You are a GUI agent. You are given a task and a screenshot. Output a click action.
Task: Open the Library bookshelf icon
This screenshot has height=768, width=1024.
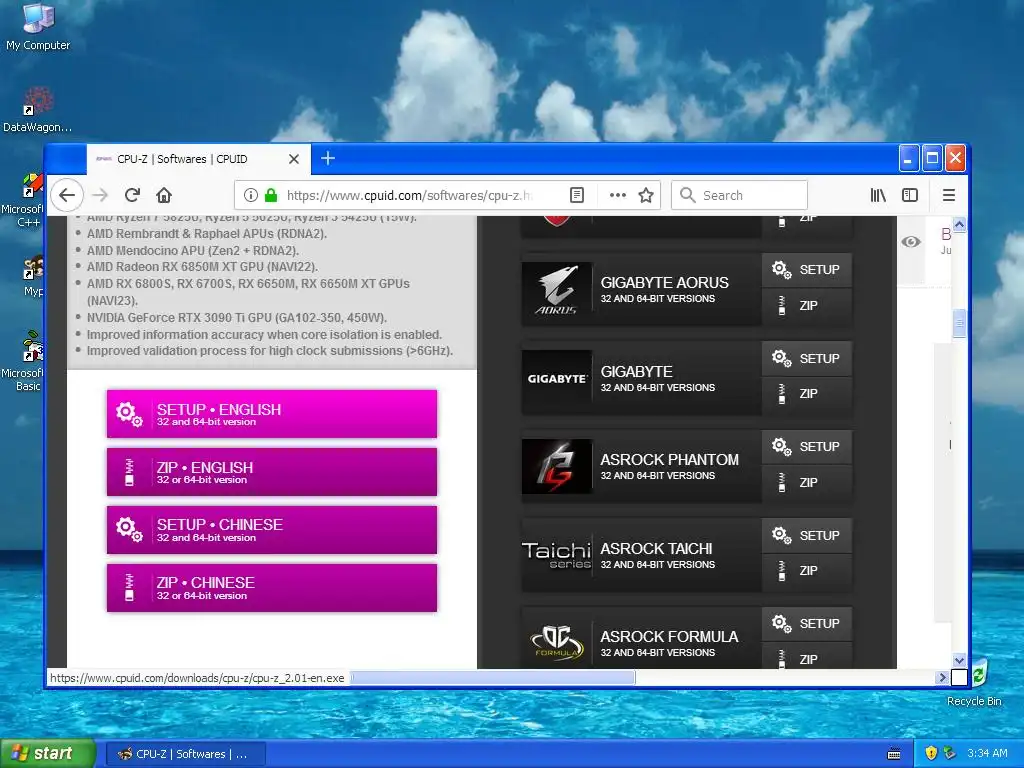tap(878, 195)
